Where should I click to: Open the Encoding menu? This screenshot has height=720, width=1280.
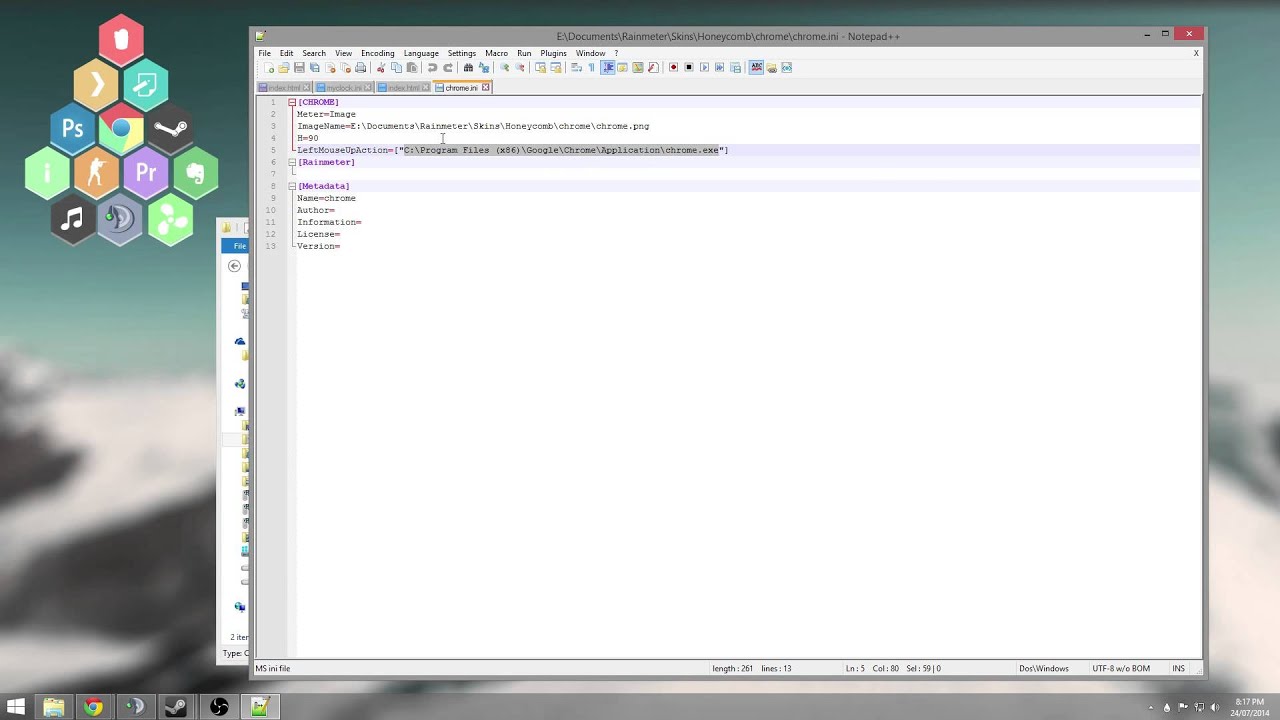377,53
